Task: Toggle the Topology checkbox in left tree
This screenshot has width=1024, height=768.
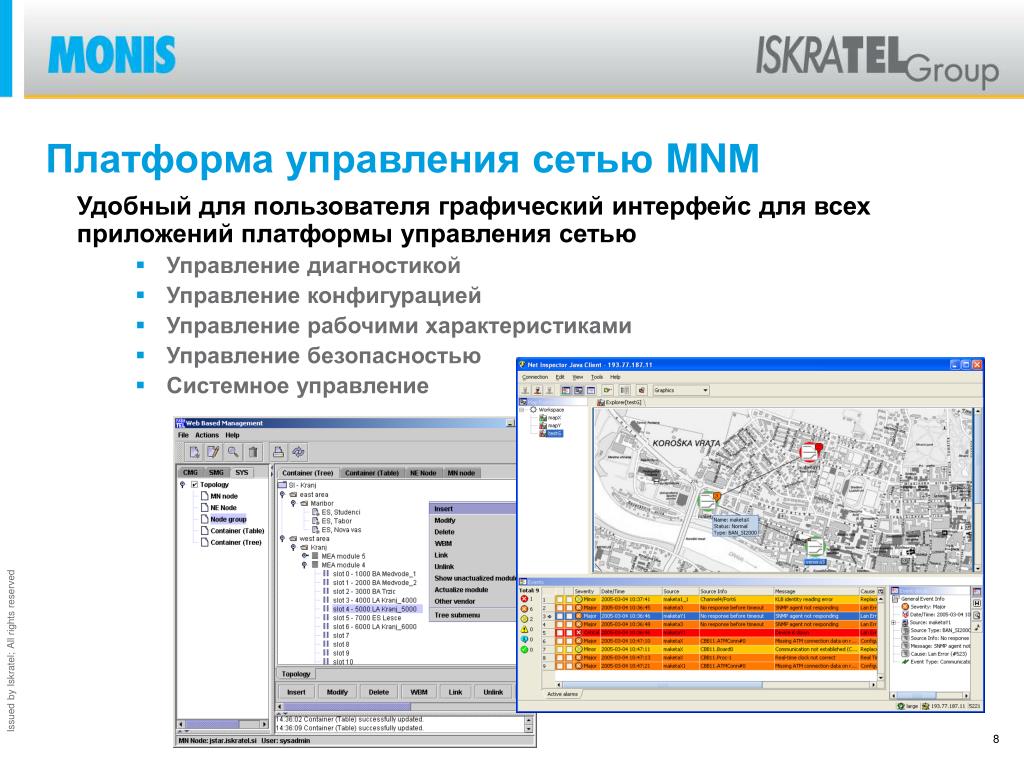Action: [195, 485]
